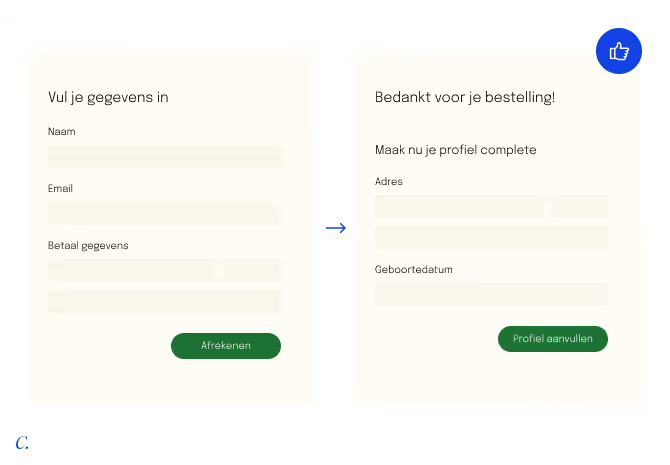Click the 'Bedankt voor je bestelling!' heading
670x465 pixels.
pyautogui.click(x=465, y=97)
